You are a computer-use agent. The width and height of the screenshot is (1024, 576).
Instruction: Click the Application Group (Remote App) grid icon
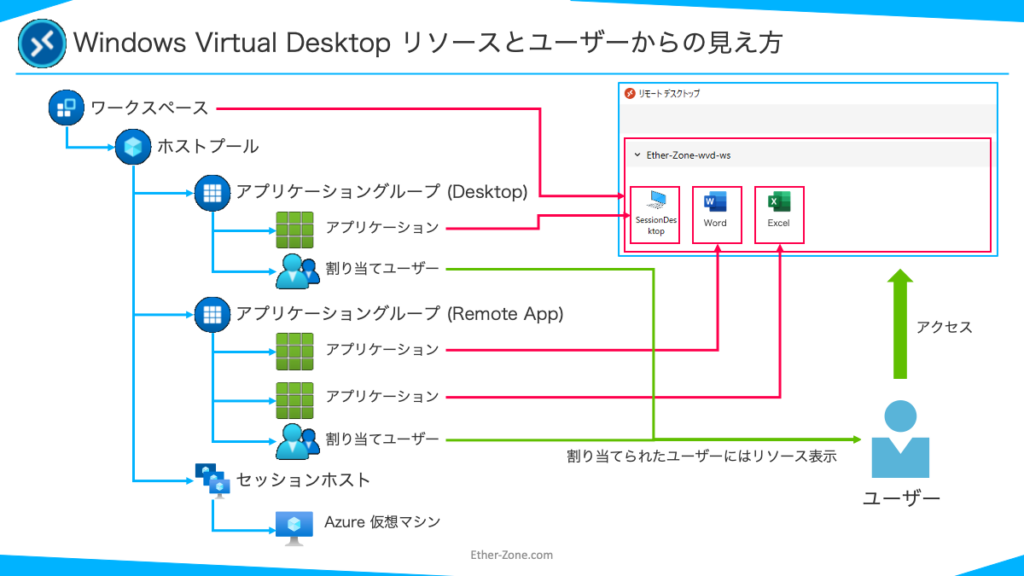click(x=212, y=315)
